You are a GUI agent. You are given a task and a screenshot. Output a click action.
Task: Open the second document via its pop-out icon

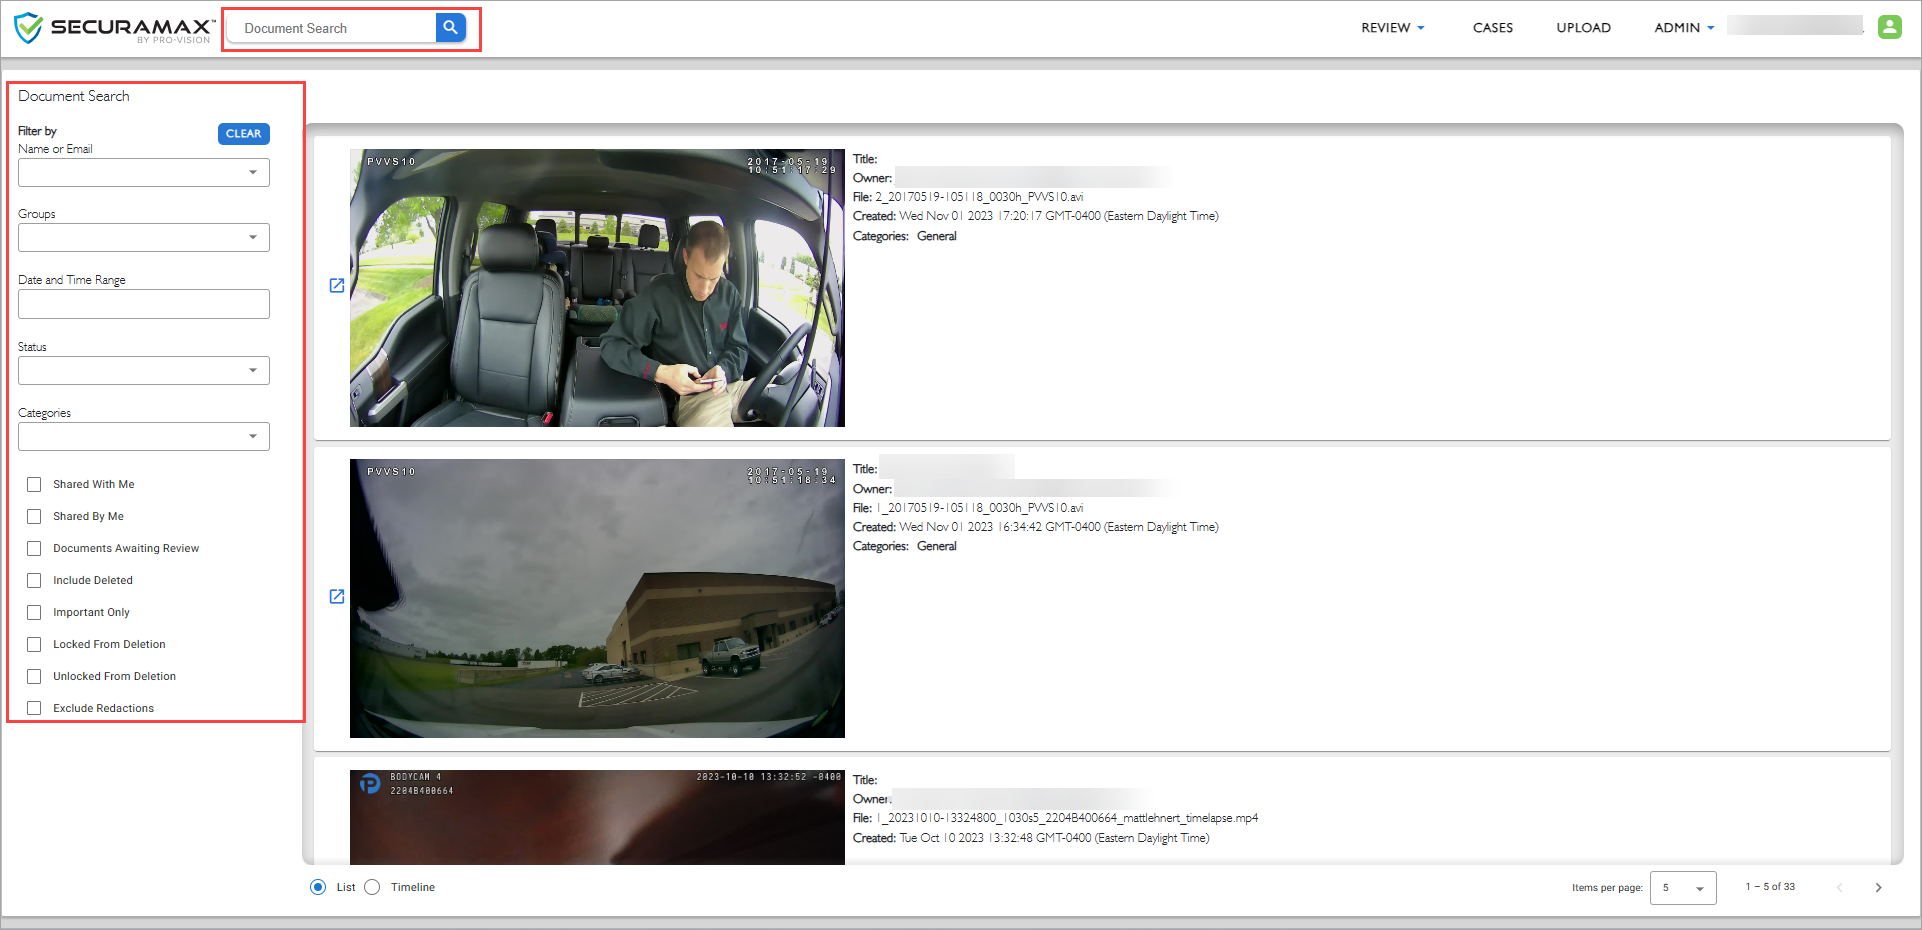[337, 596]
